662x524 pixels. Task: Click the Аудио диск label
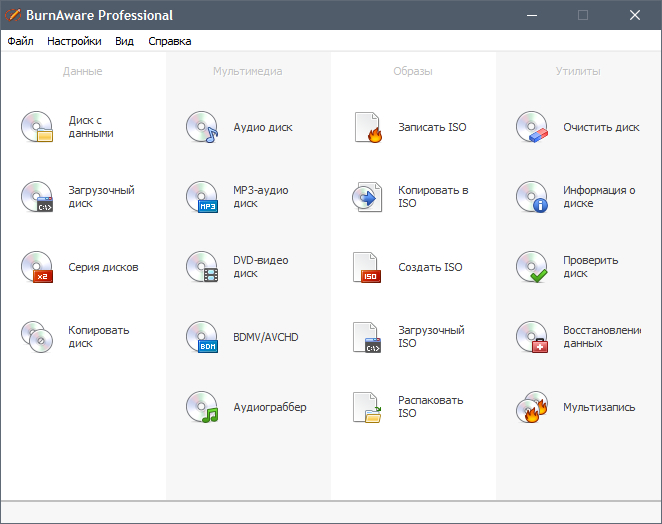coord(263,127)
